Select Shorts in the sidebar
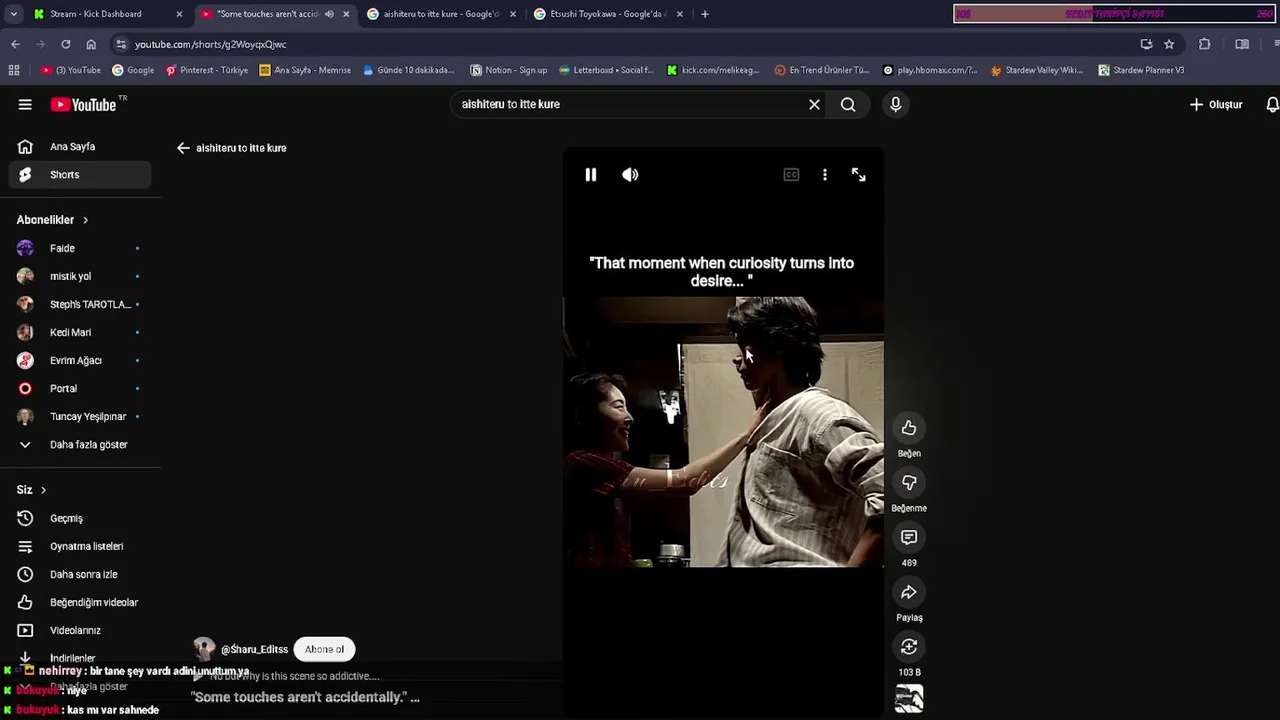 80,174
